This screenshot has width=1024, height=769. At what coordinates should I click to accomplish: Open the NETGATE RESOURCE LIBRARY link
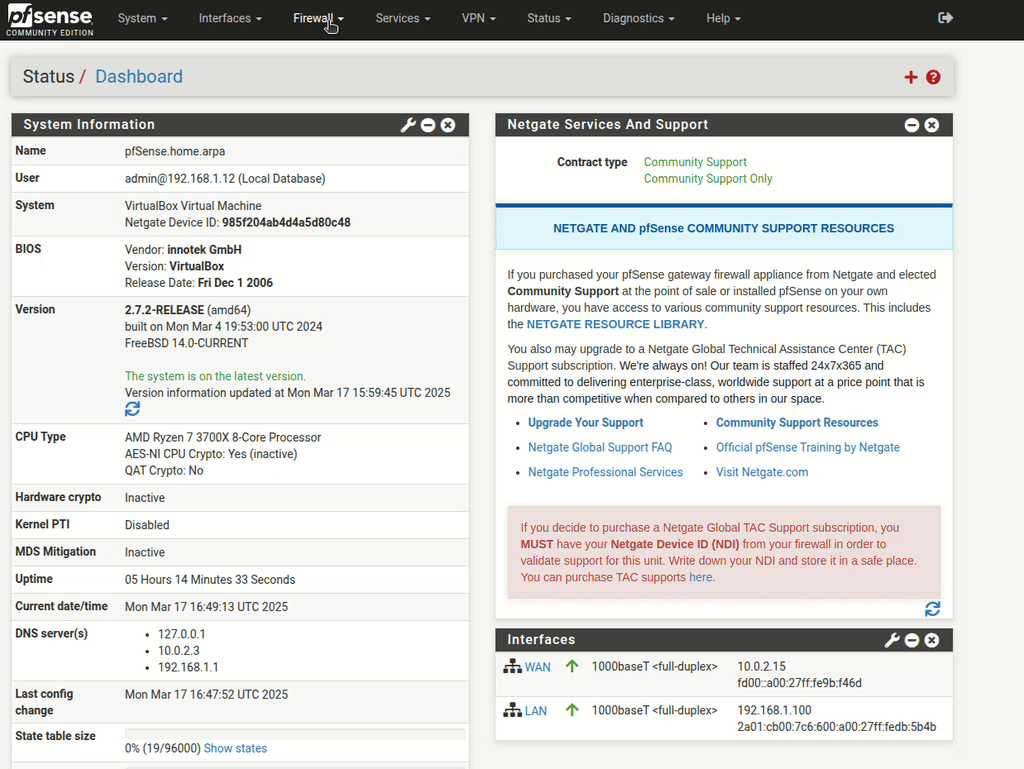616,324
